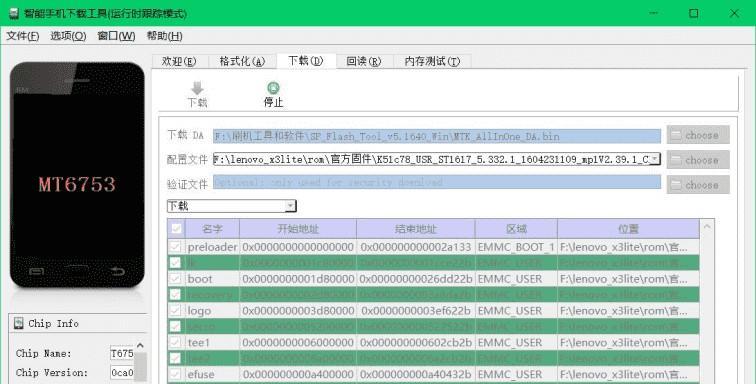The height and width of the screenshot is (384, 756).
Task: Switch to the 格式化(A) tab
Action: click(243, 61)
